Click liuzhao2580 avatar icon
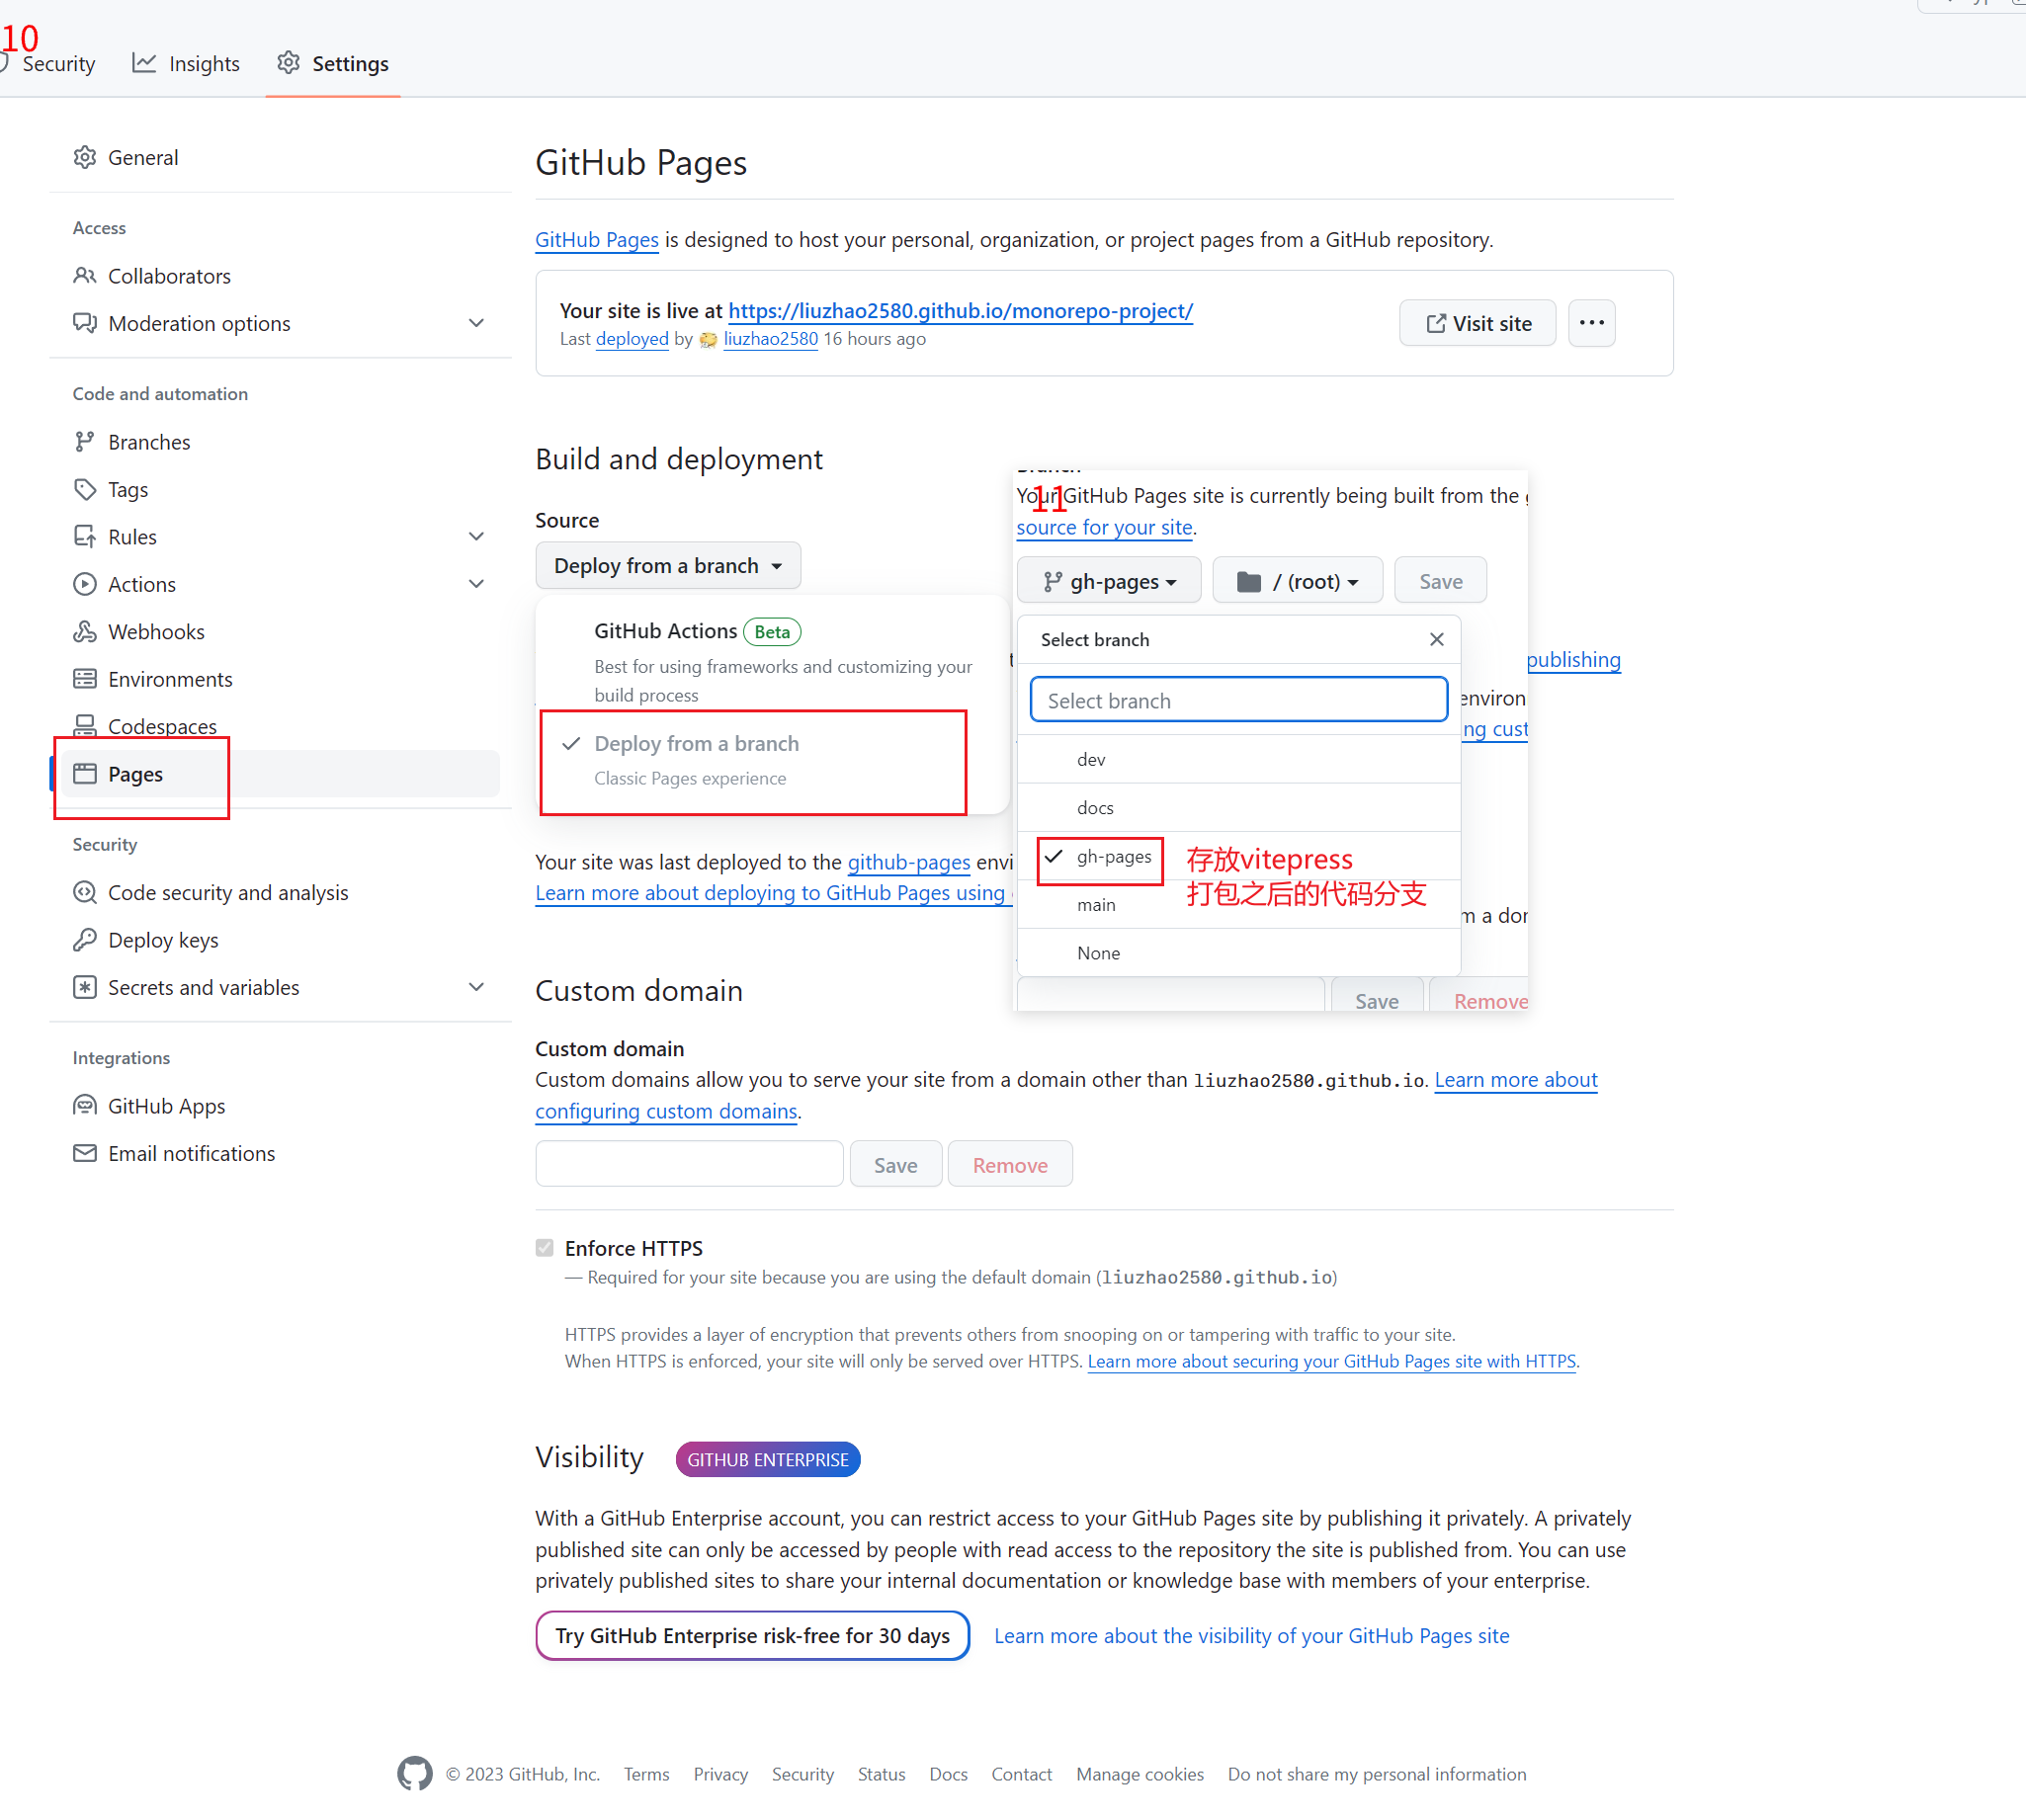The width and height of the screenshot is (2026, 1820). [708, 340]
